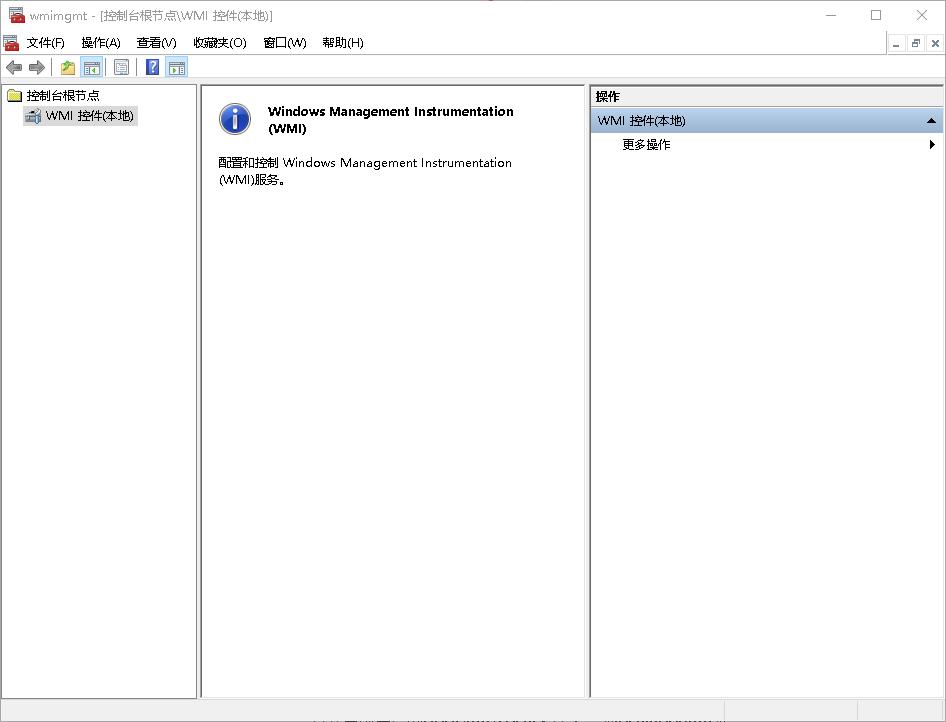Open the 窗口(W) menu
Image resolution: width=946 pixels, height=722 pixels.
point(285,43)
